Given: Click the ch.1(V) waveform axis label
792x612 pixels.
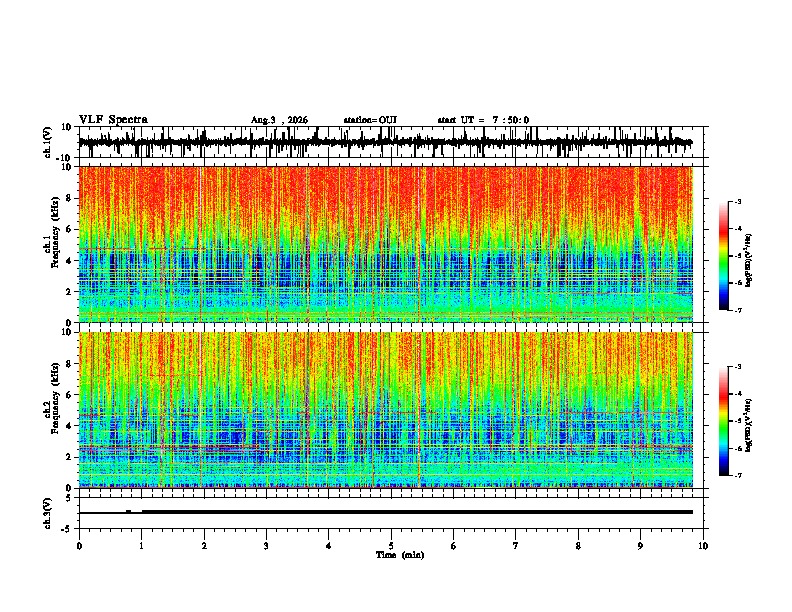Looking at the screenshot, I should point(48,142).
